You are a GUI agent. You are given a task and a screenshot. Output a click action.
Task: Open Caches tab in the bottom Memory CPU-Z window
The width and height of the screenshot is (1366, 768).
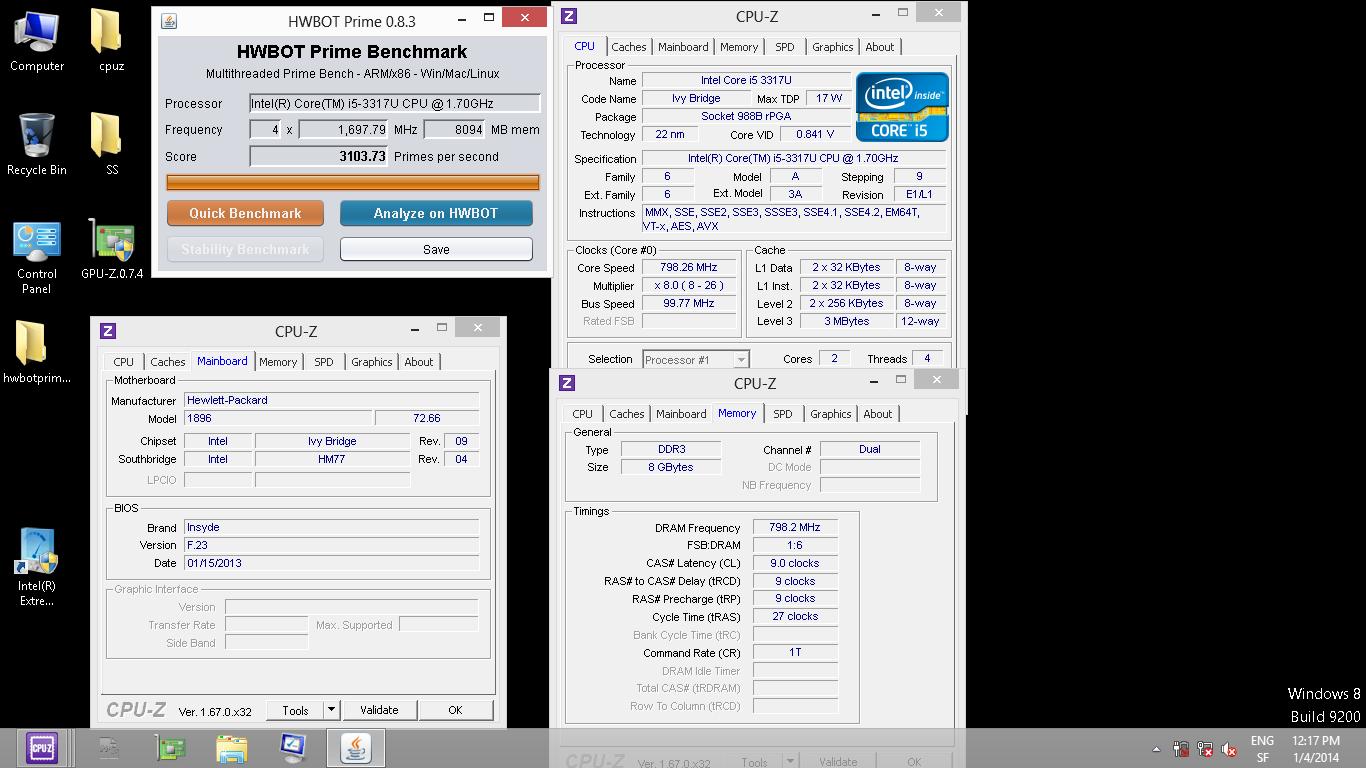627,414
